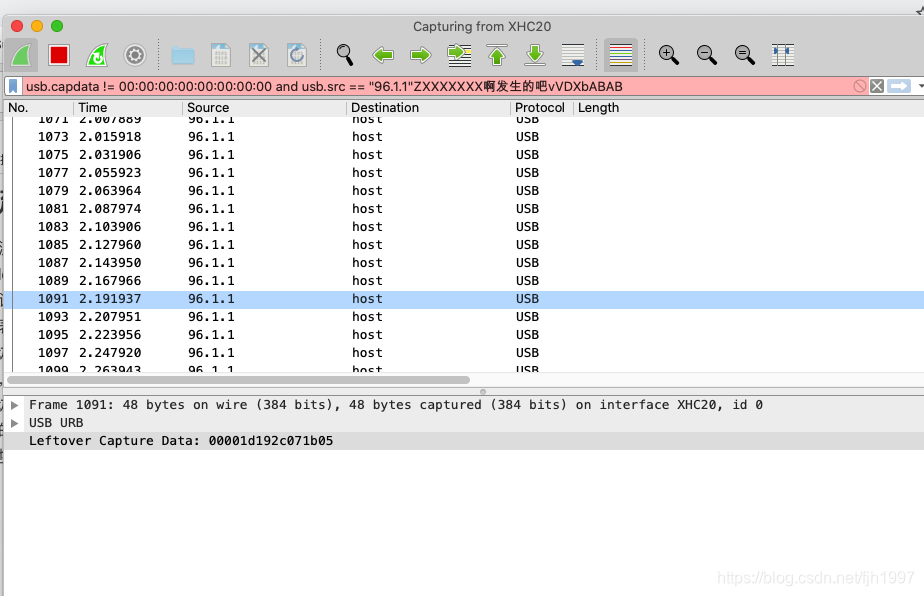Expand the Frame 1091 tree node
This screenshot has width=924, height=596.
[x=15, y=405]
